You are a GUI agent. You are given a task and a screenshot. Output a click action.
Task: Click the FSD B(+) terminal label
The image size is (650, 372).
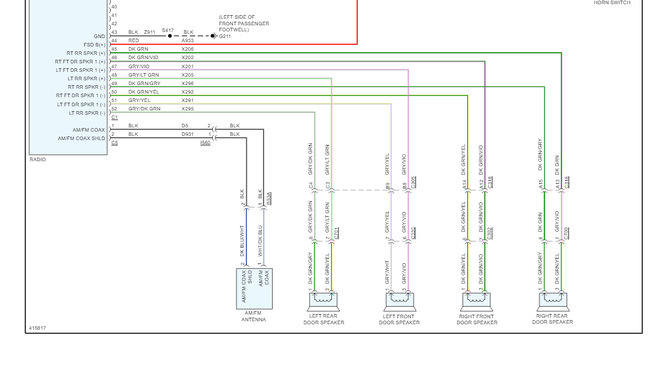[95, 45]
